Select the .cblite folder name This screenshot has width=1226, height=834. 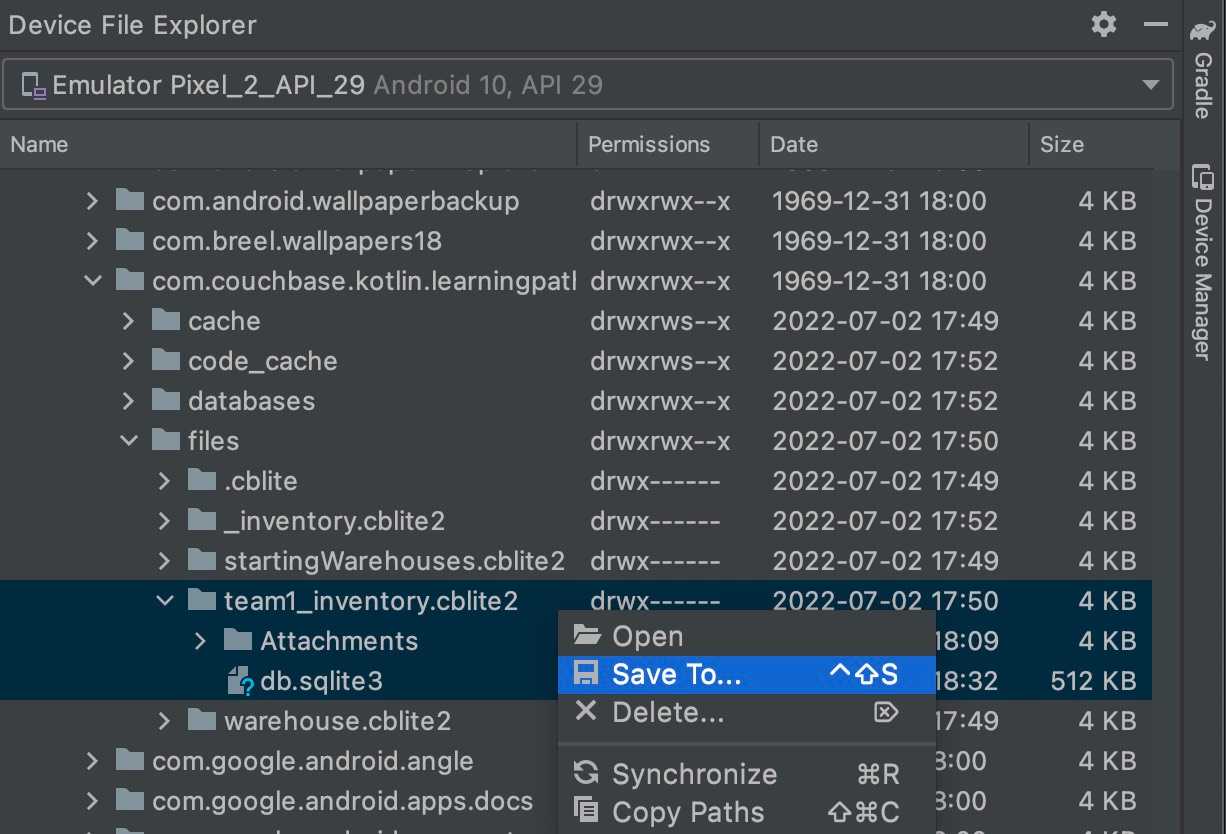pos(260,481)
